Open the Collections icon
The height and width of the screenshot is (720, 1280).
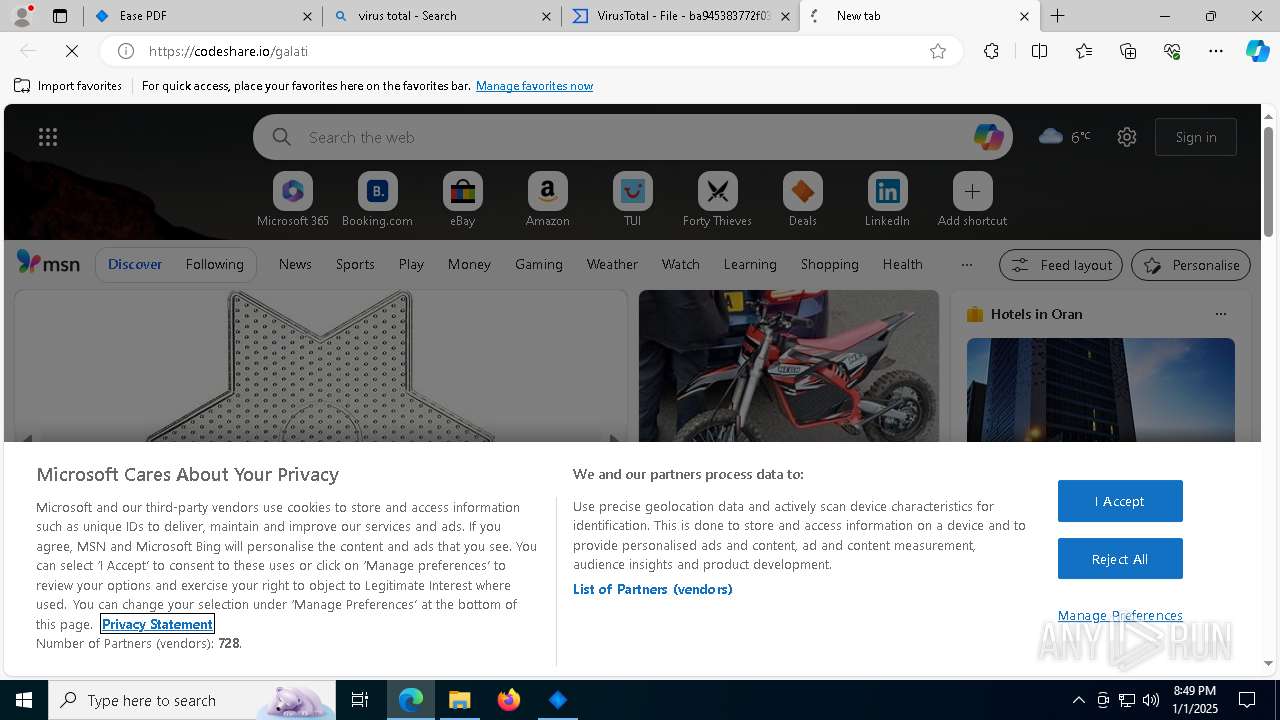pos(1128,51)
